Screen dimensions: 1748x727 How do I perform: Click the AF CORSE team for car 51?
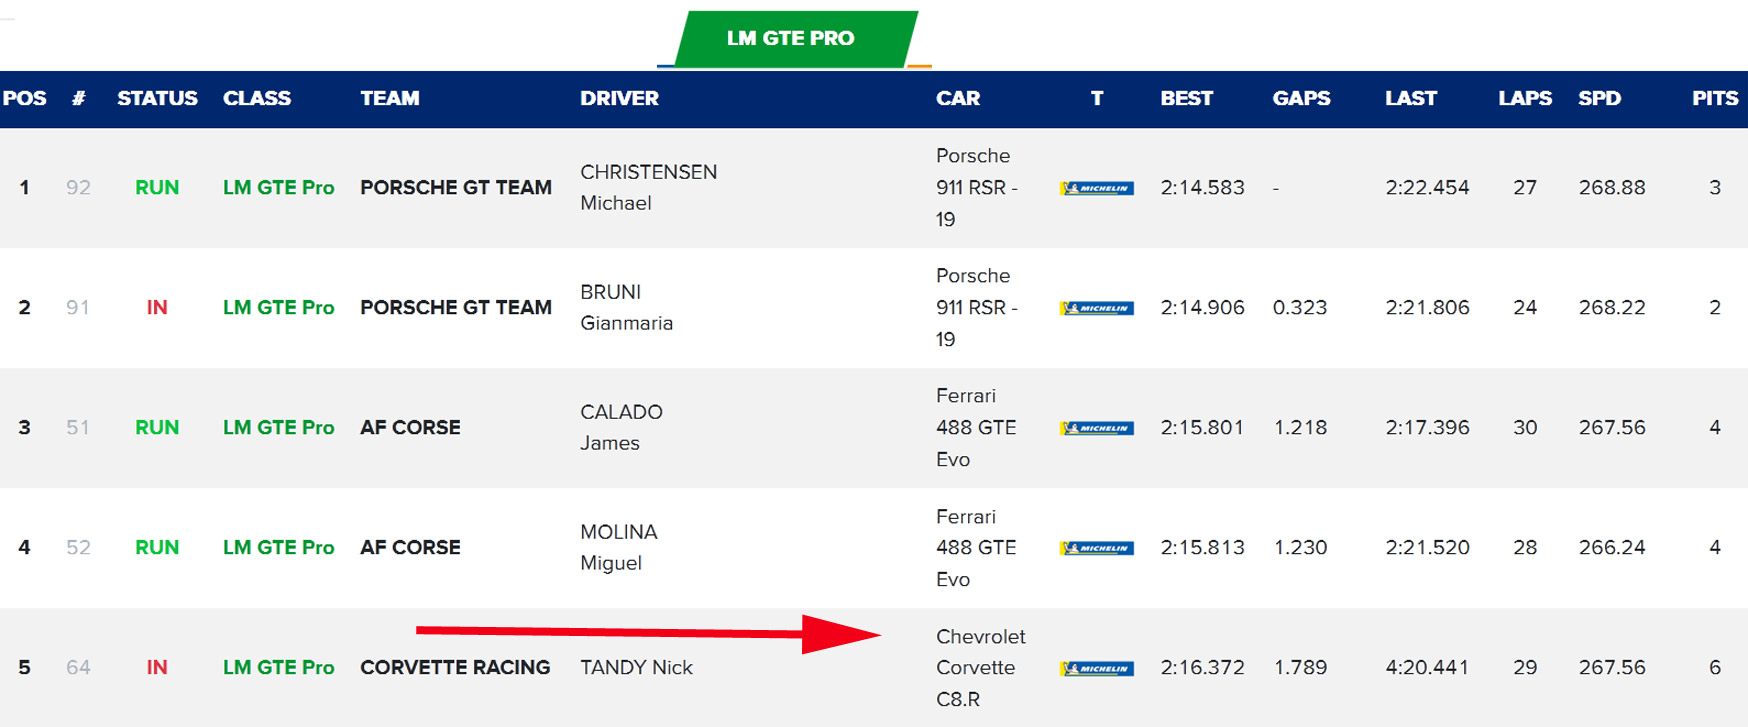(x=410, y=428)
